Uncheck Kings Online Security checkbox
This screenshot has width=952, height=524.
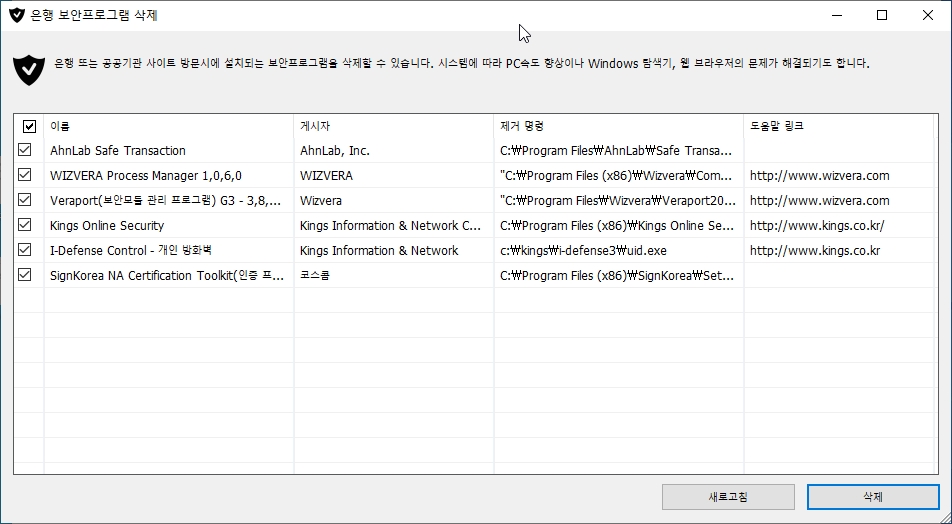click(24, 225)
